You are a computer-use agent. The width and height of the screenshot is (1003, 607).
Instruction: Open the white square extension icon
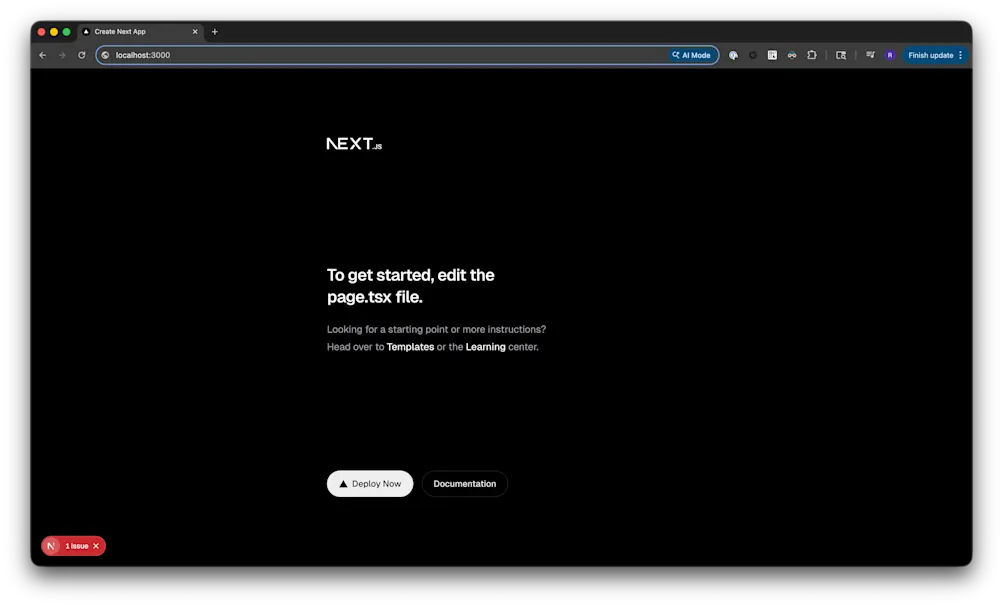772,55
